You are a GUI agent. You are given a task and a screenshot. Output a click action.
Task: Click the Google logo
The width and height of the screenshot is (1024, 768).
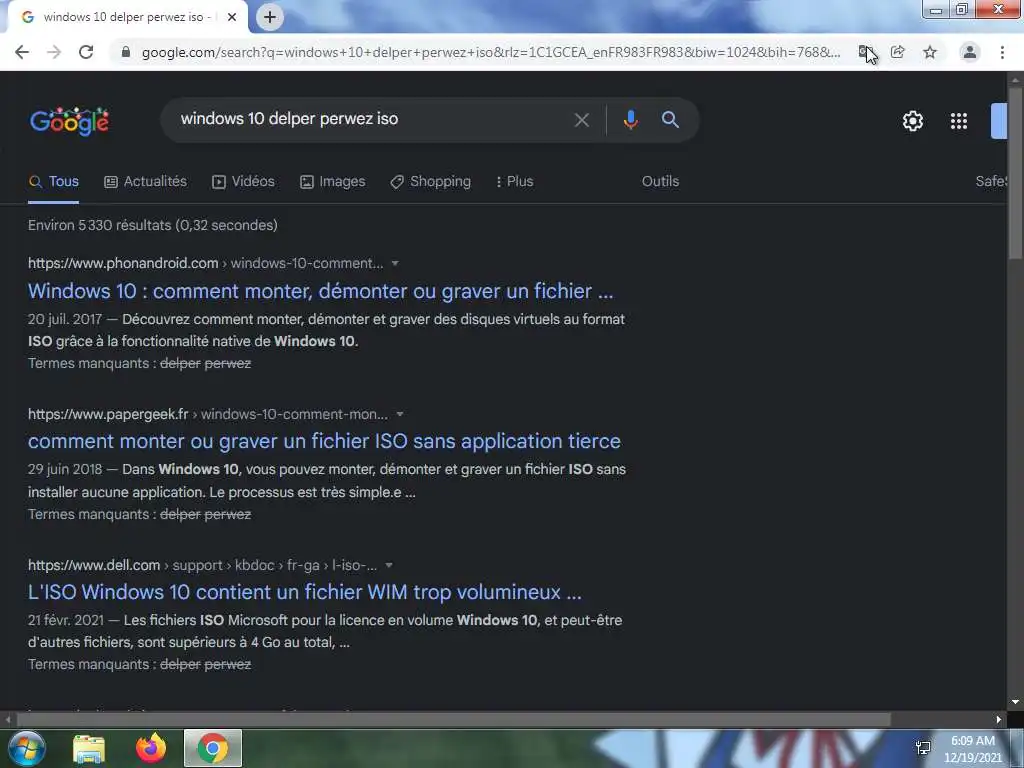point(69,121)
